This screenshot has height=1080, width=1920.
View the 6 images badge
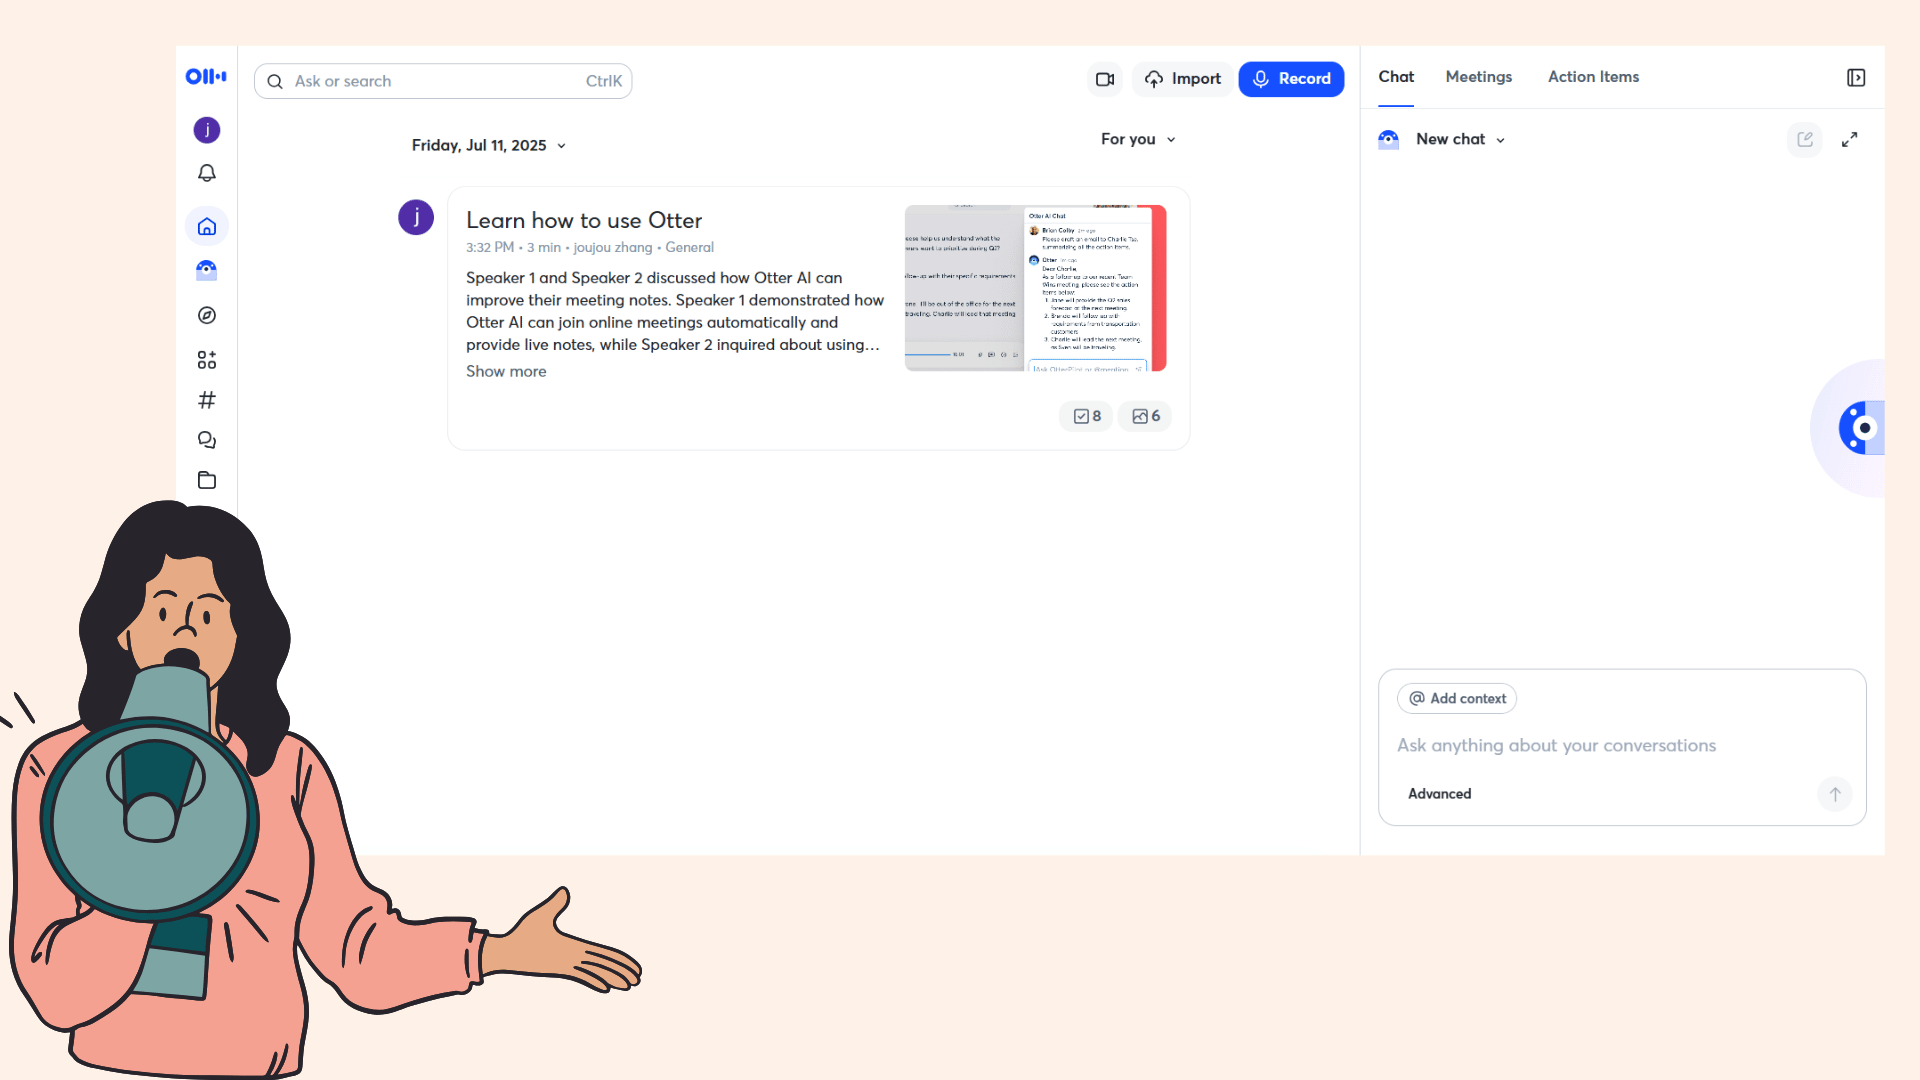[x=1146, y=416]
